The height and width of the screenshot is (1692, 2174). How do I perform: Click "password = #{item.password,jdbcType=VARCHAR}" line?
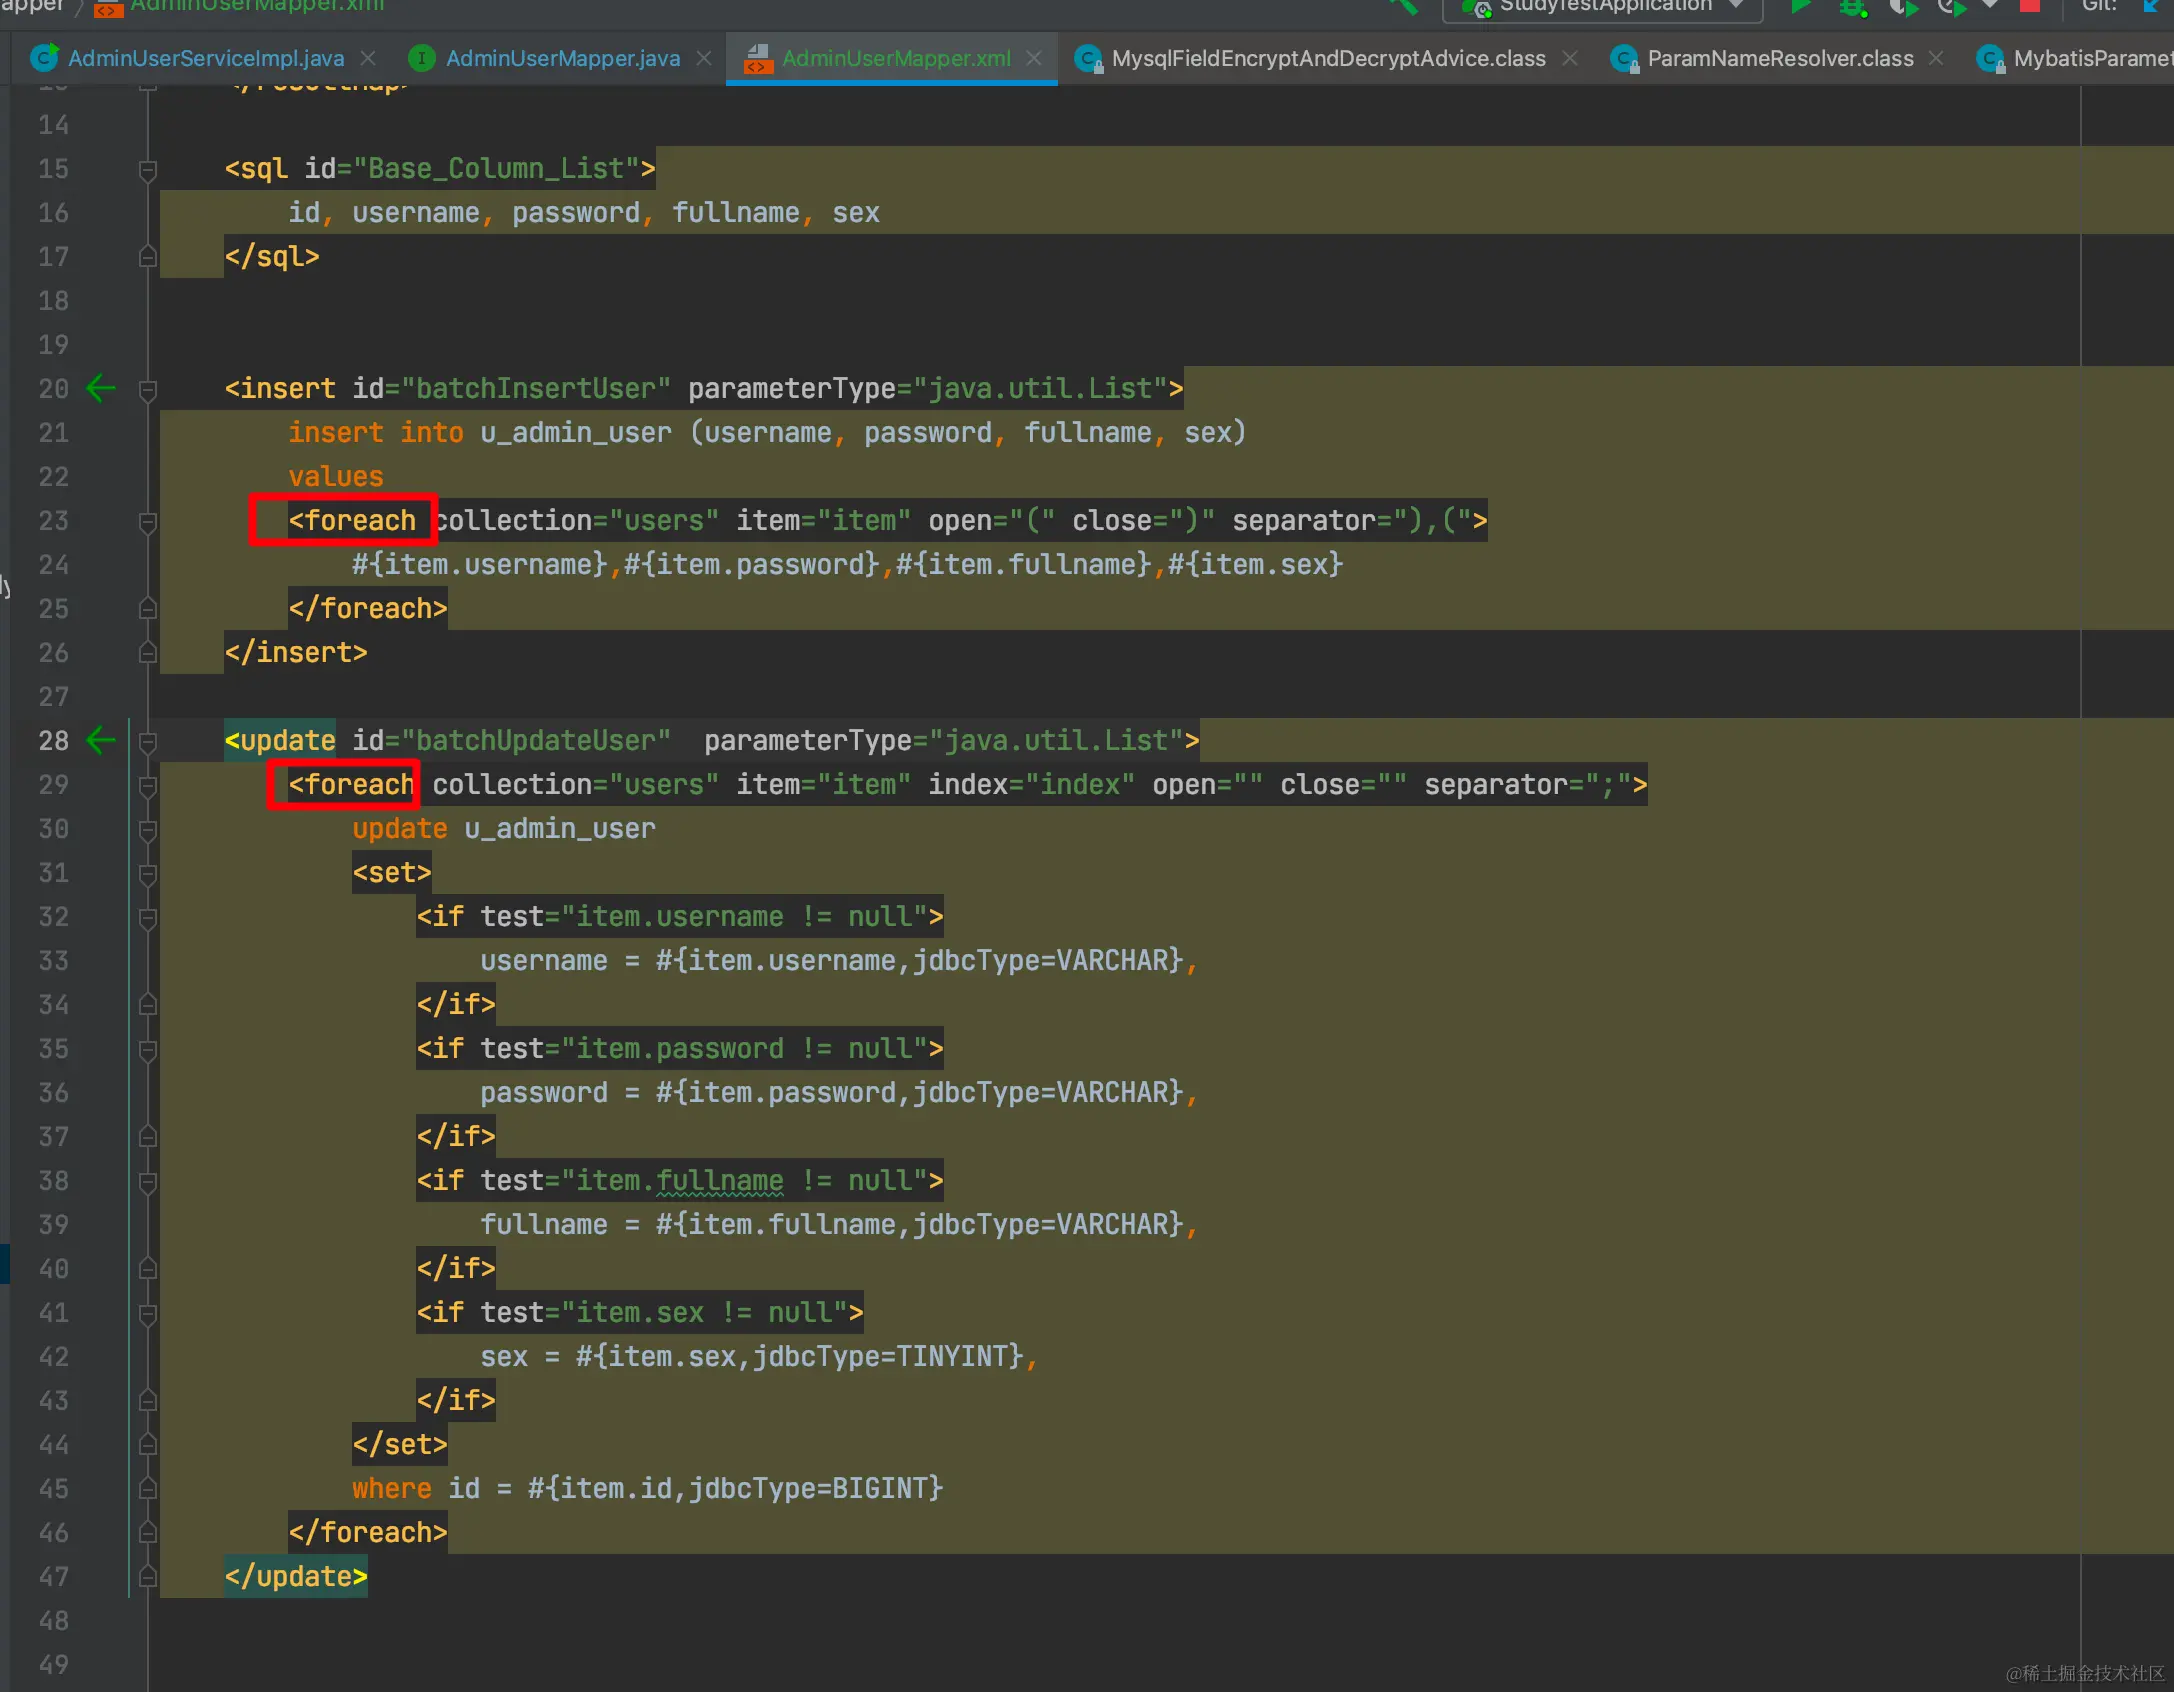pyautogui.click(x=840, y=1092)
